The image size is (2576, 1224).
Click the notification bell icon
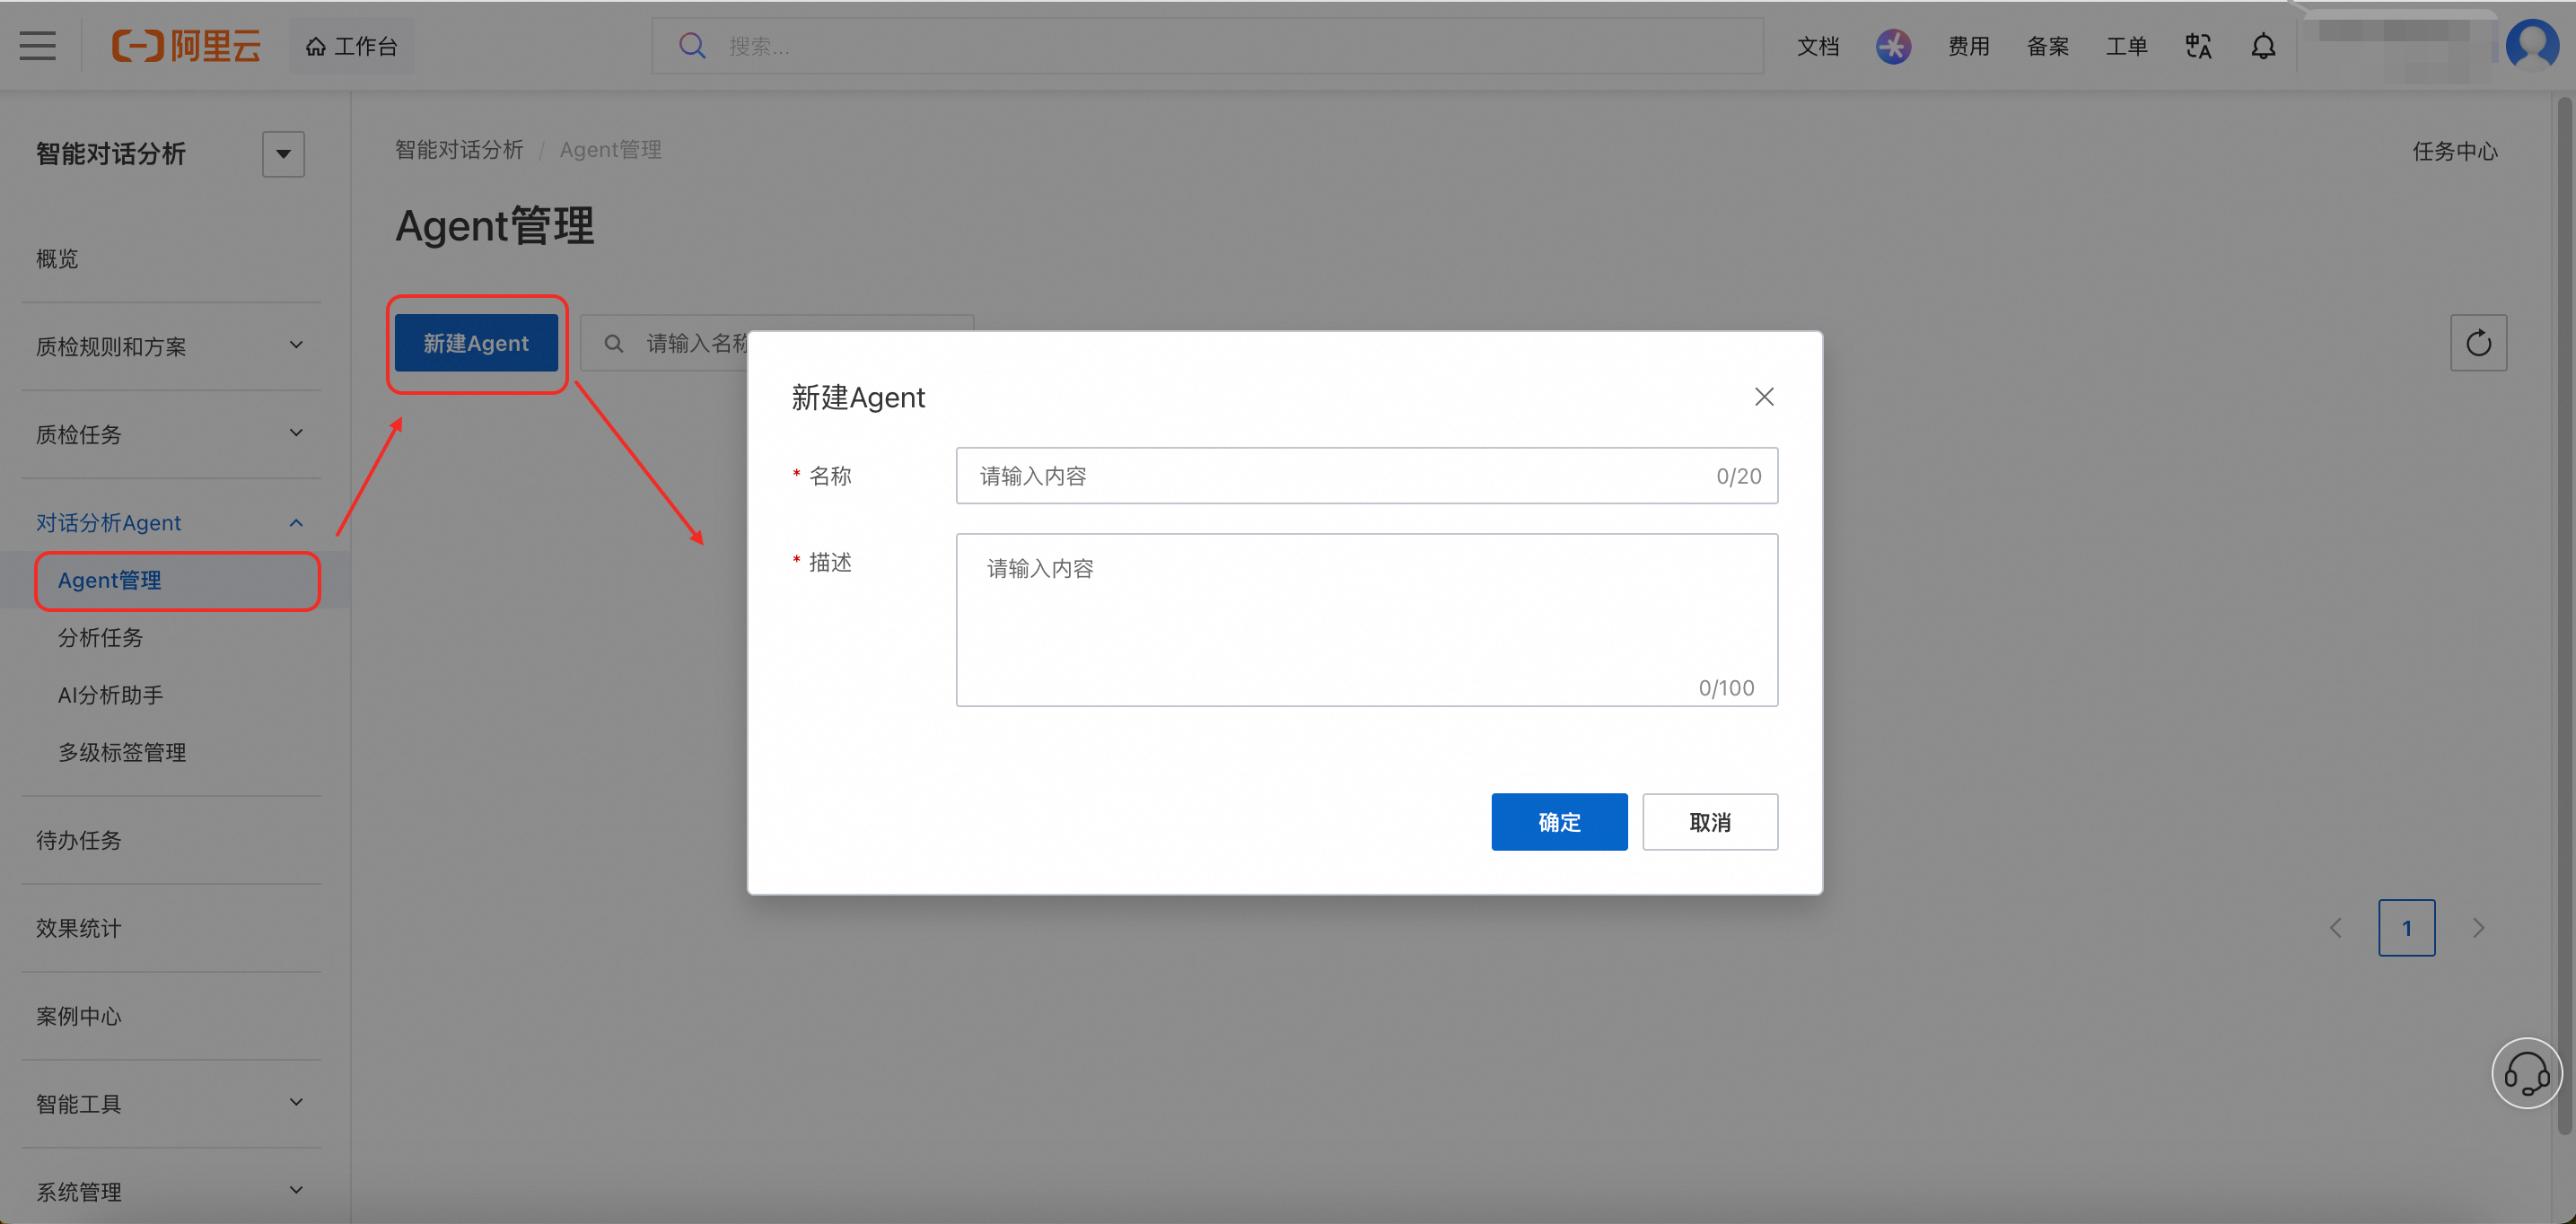coord(2263,46)
